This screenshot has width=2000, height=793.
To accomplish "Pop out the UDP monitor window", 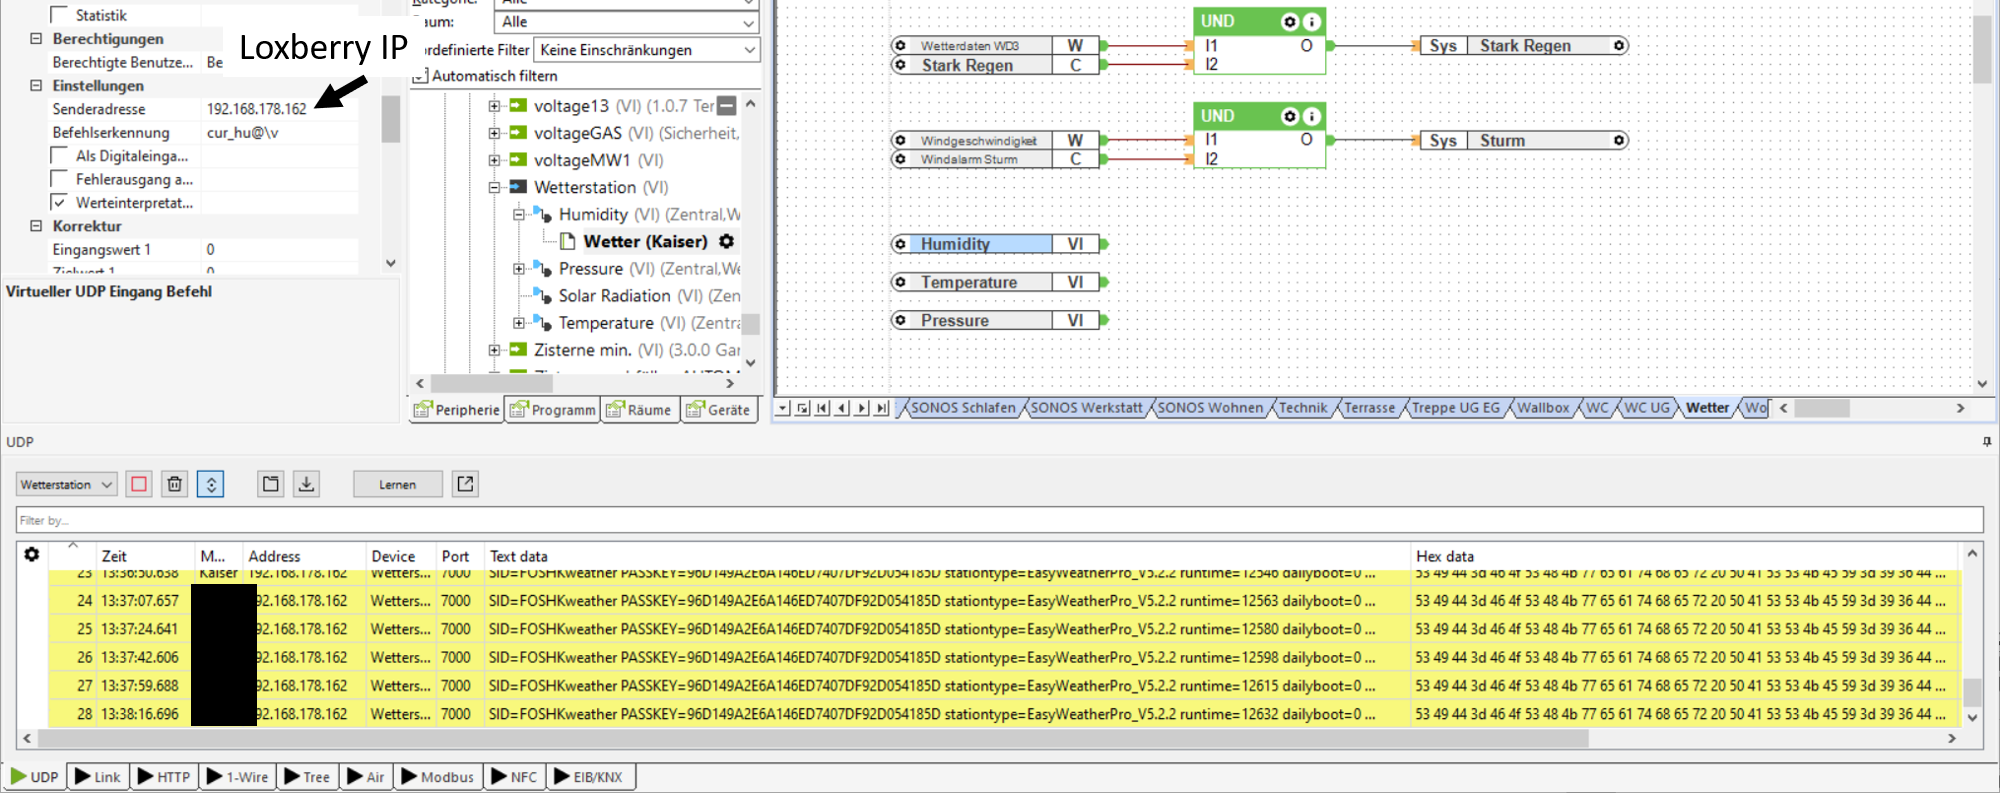I will point(465,484).
